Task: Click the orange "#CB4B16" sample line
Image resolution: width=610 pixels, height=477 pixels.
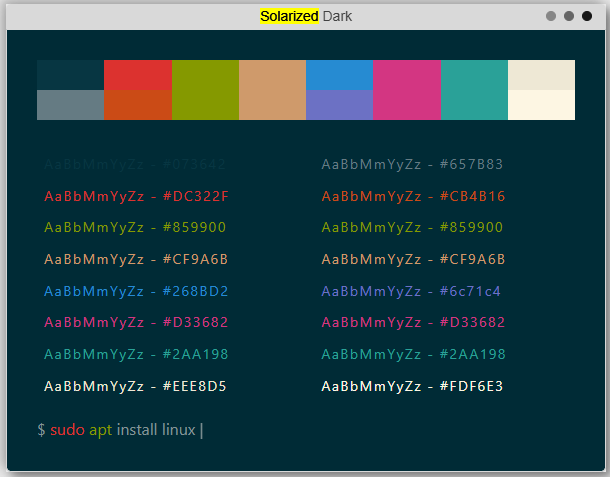Action: [413, 196]
